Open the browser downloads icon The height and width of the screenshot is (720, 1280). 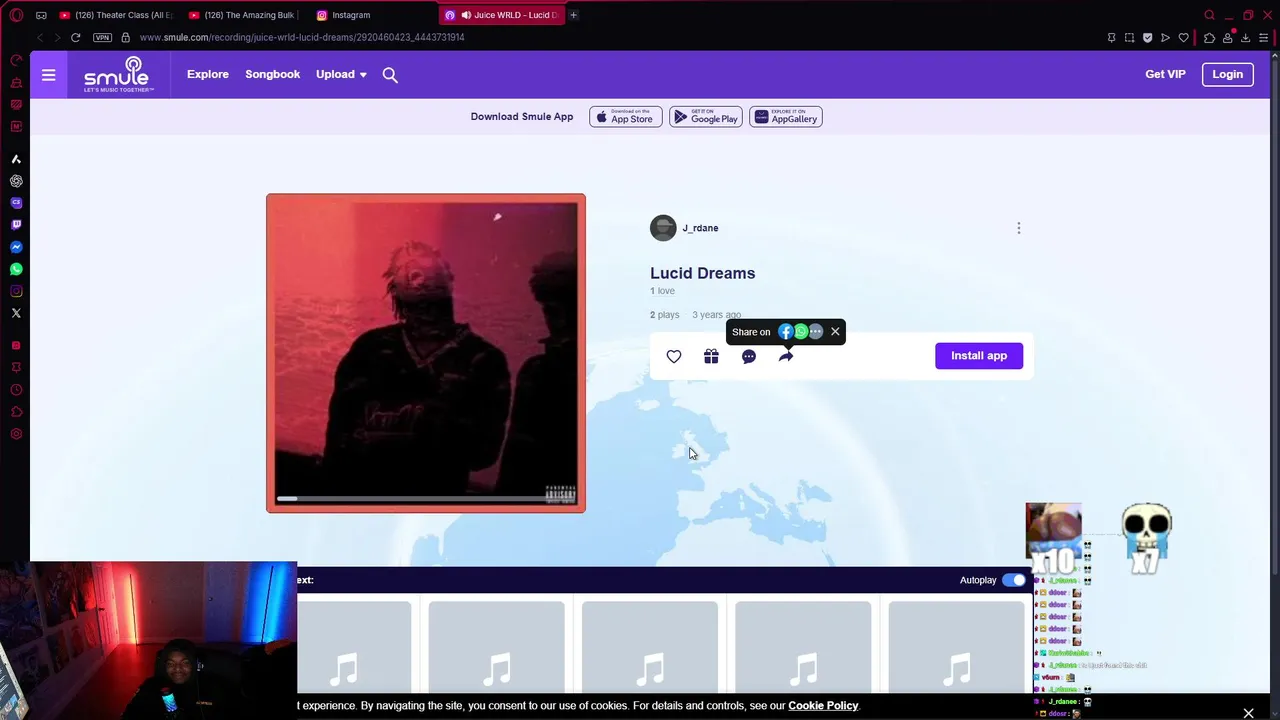(1245, 37)
